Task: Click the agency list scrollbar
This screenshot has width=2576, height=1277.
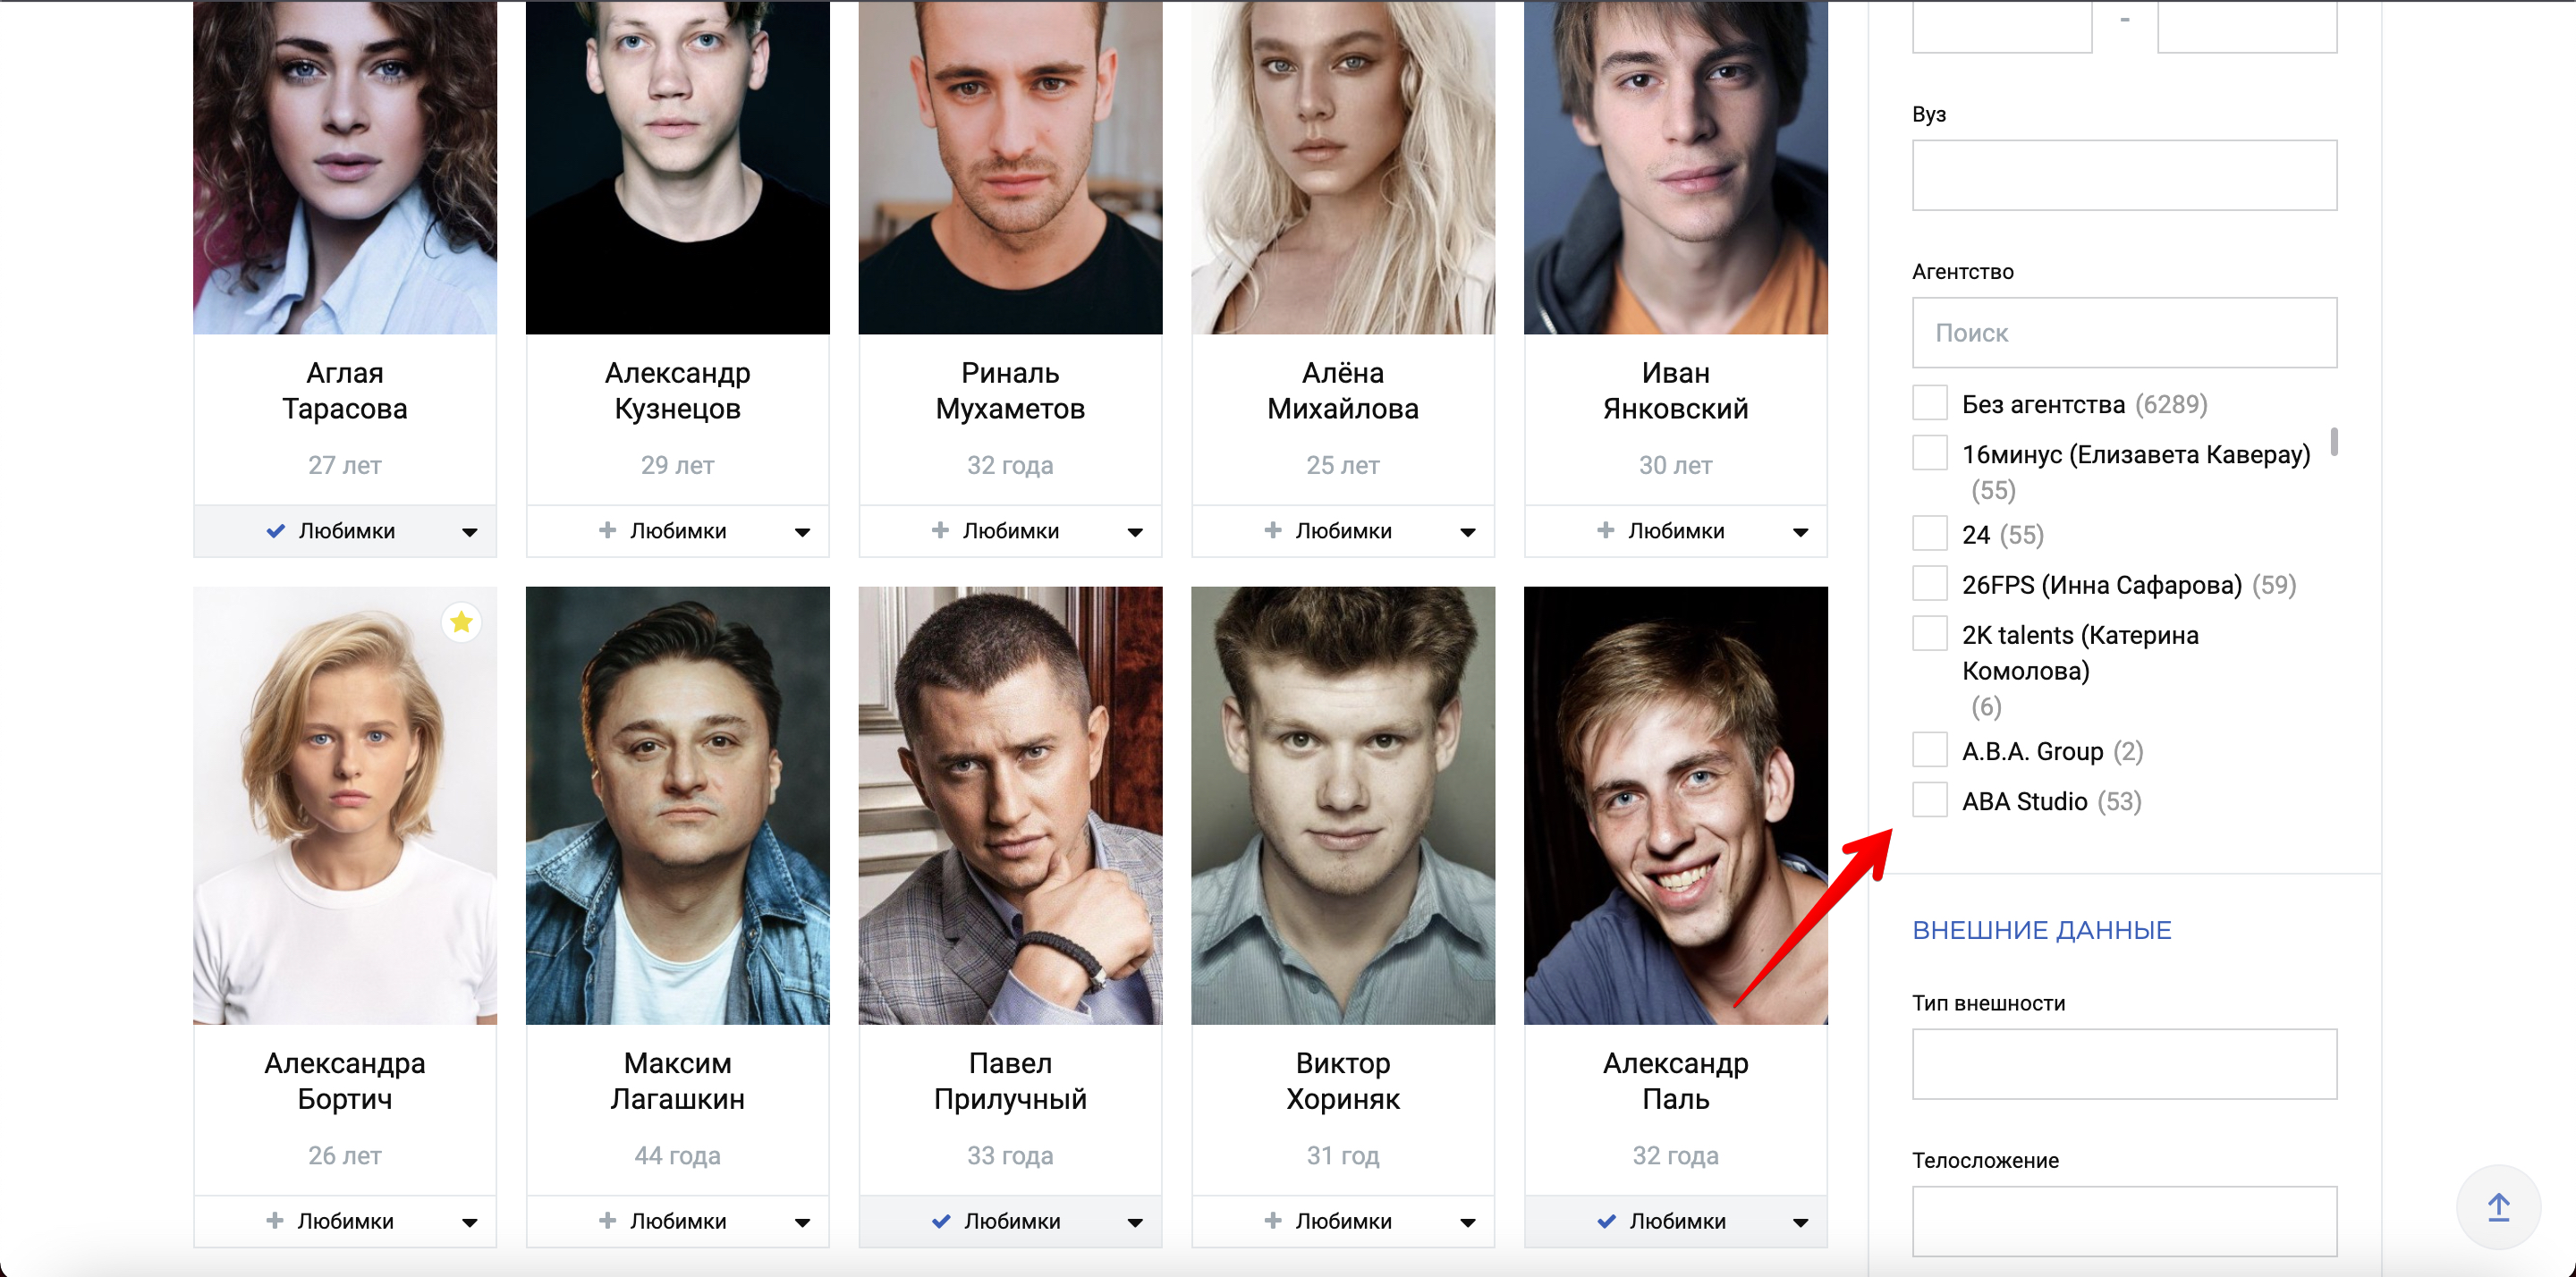Action: point(2334,442)
